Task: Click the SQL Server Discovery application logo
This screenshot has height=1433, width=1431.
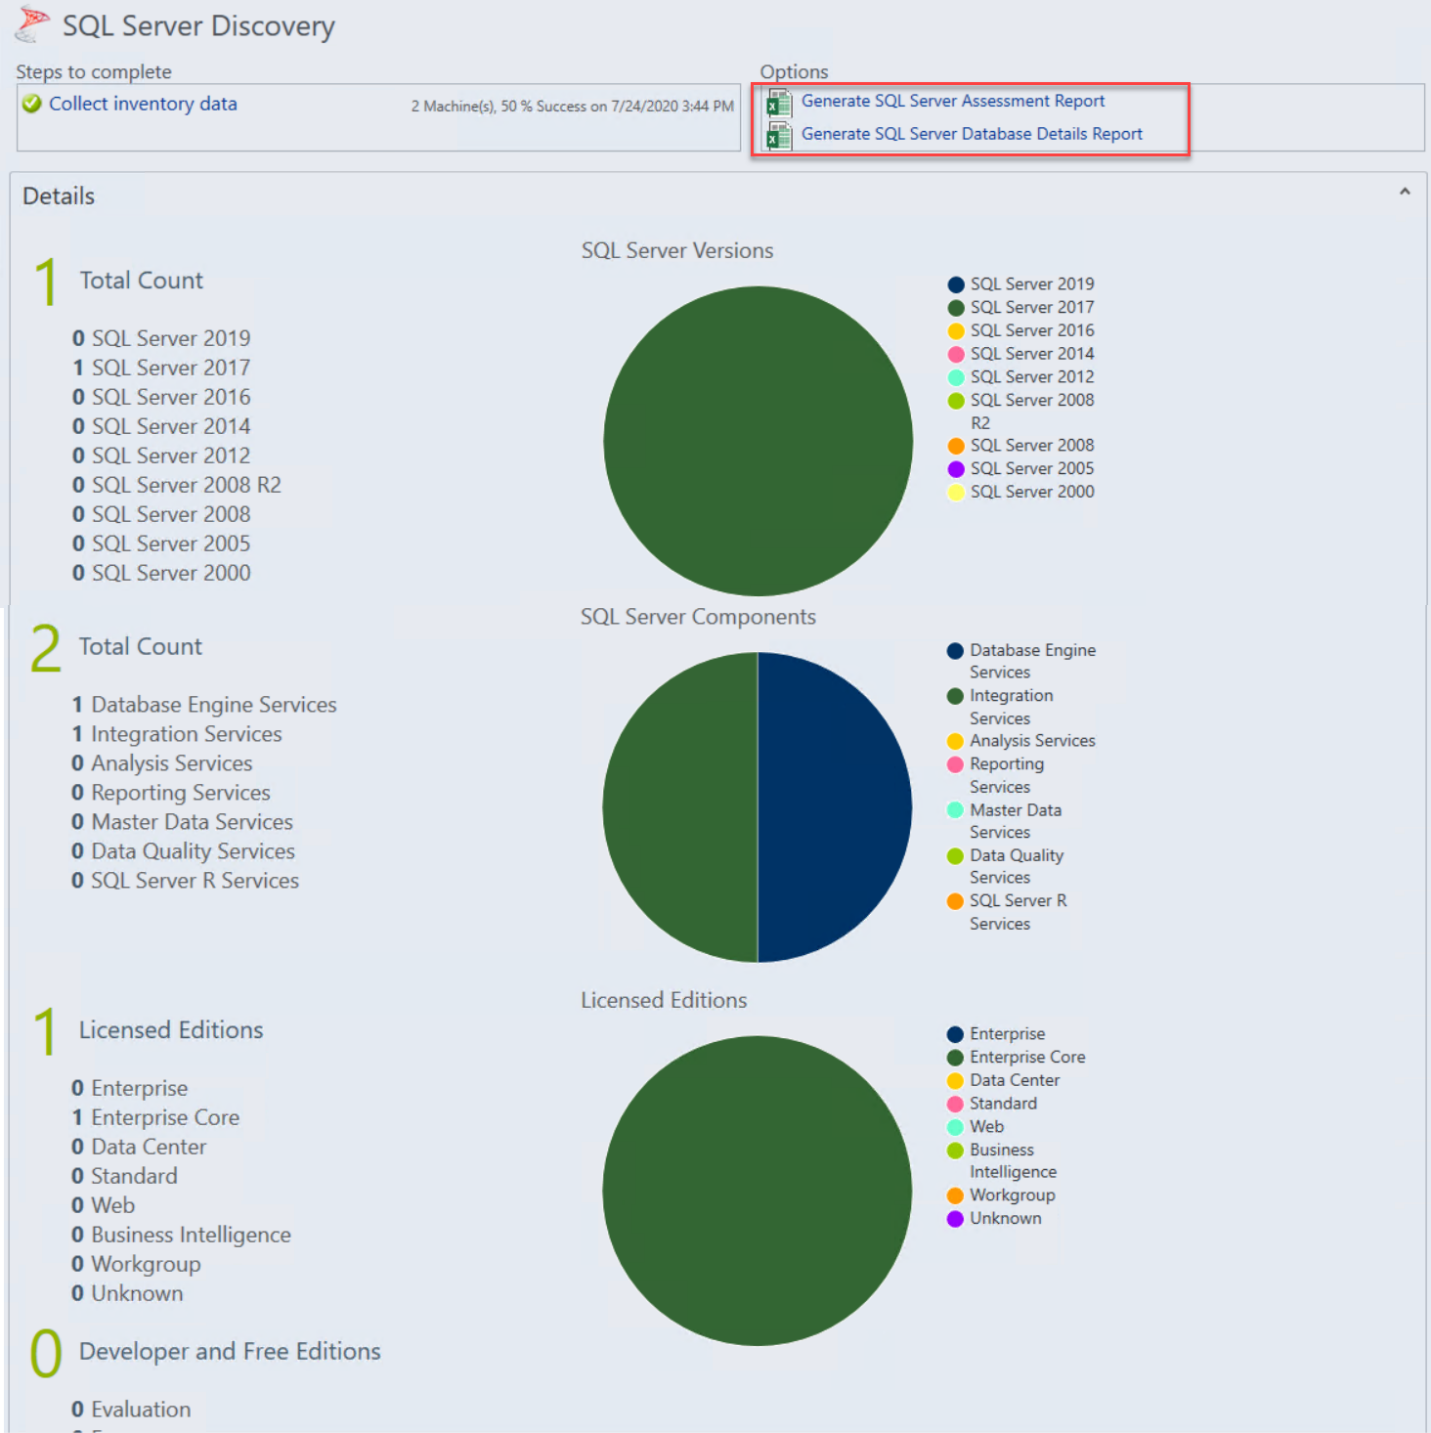Action: (x=30, y=25)
